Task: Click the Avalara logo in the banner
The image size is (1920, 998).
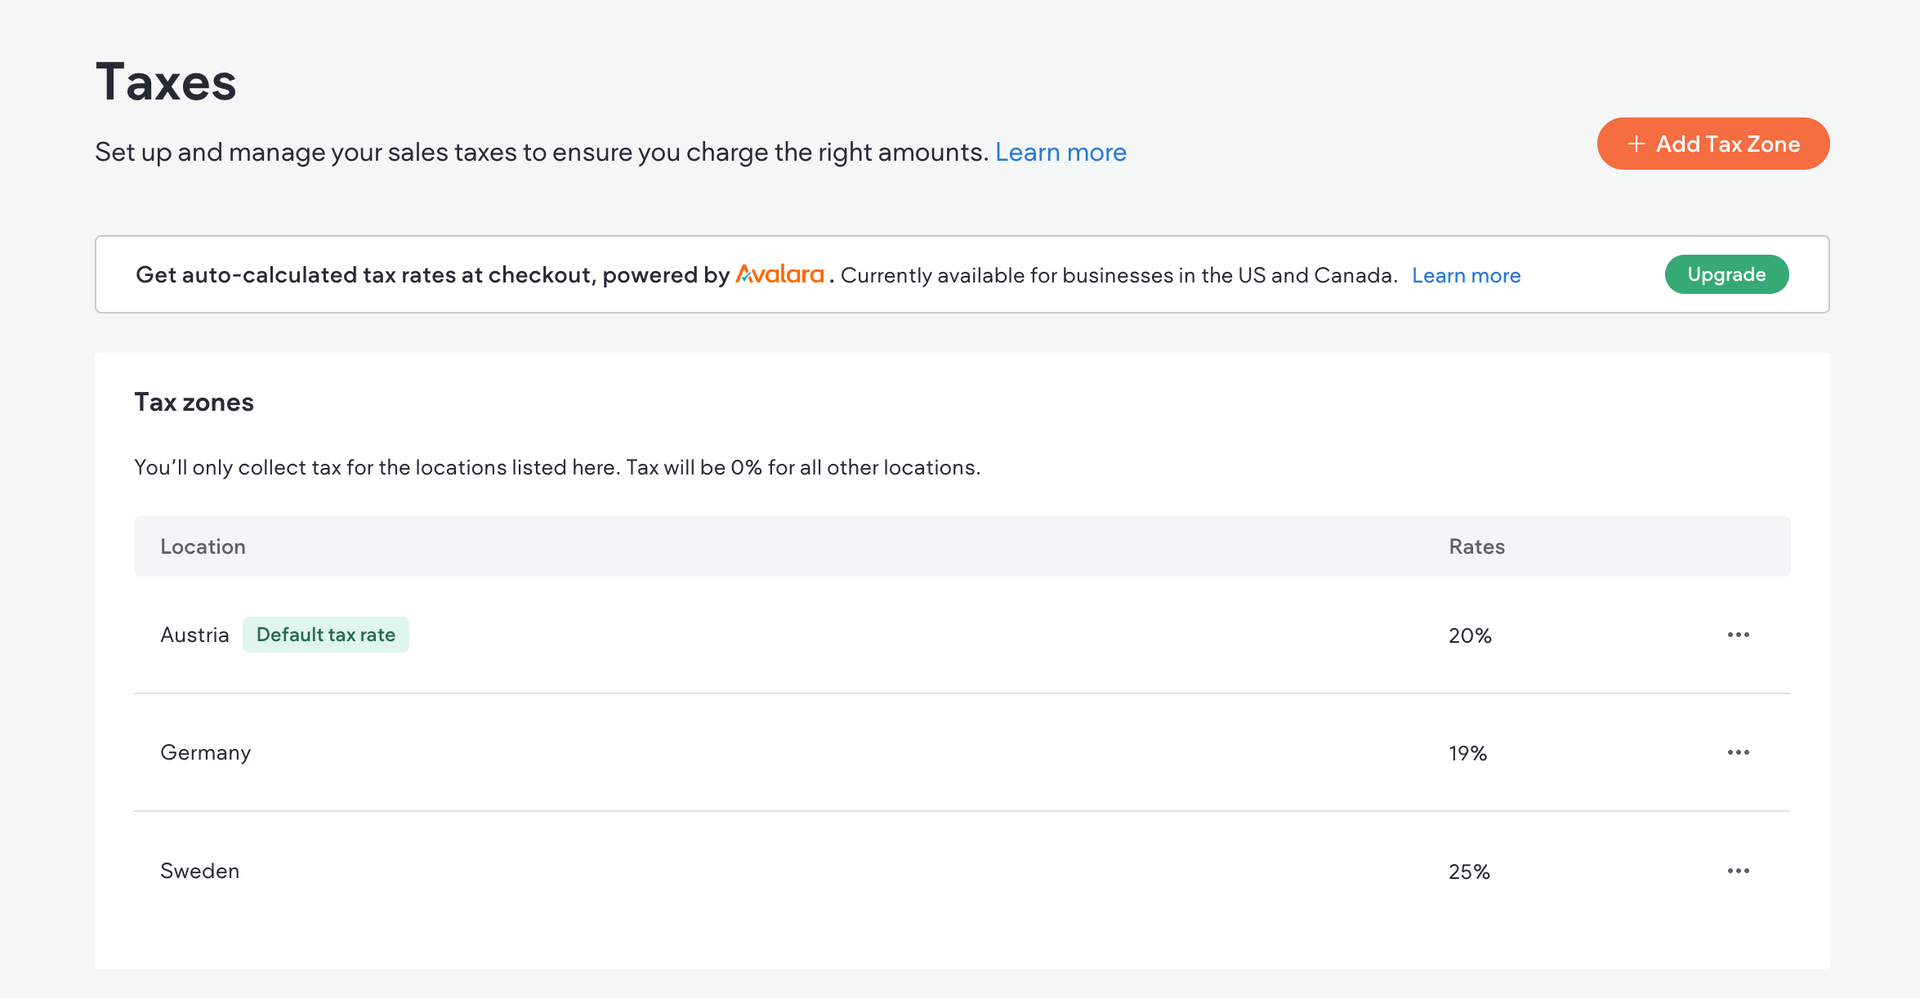Action: [780, 274]
